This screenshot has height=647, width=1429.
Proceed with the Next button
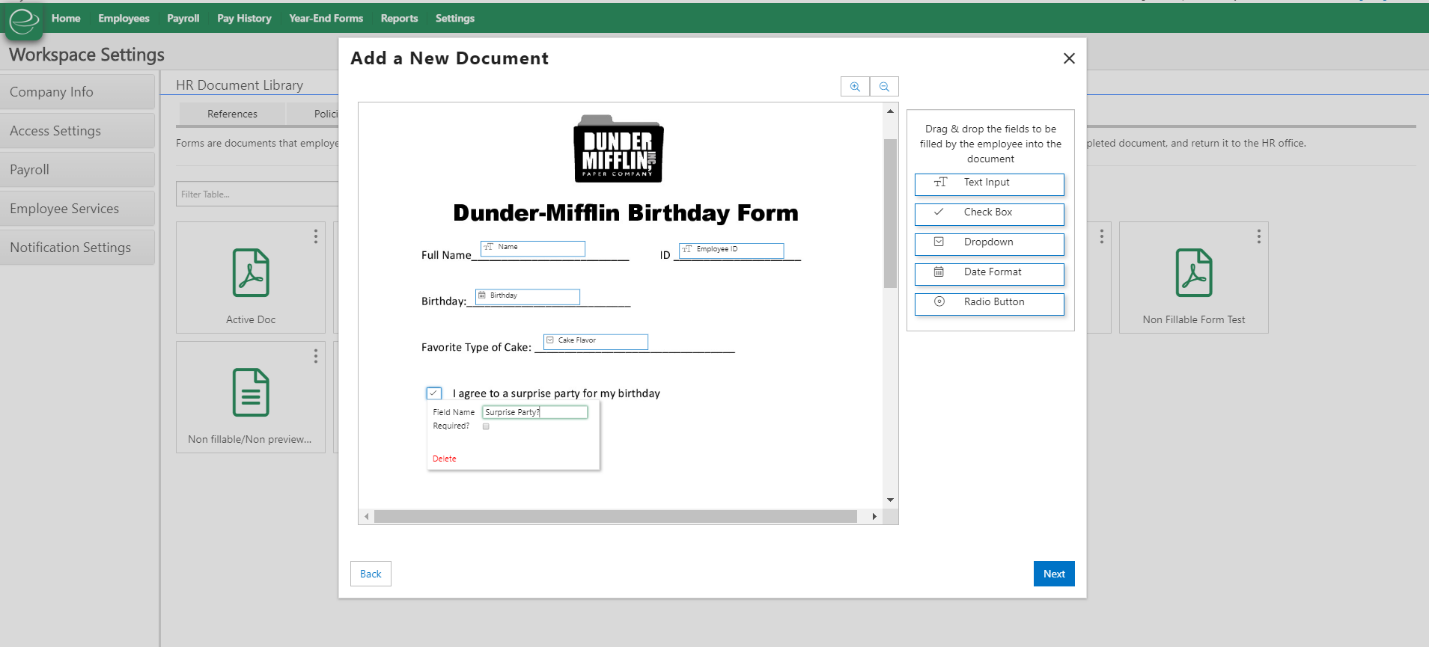pyautogui.click(x=1054, y=574)
